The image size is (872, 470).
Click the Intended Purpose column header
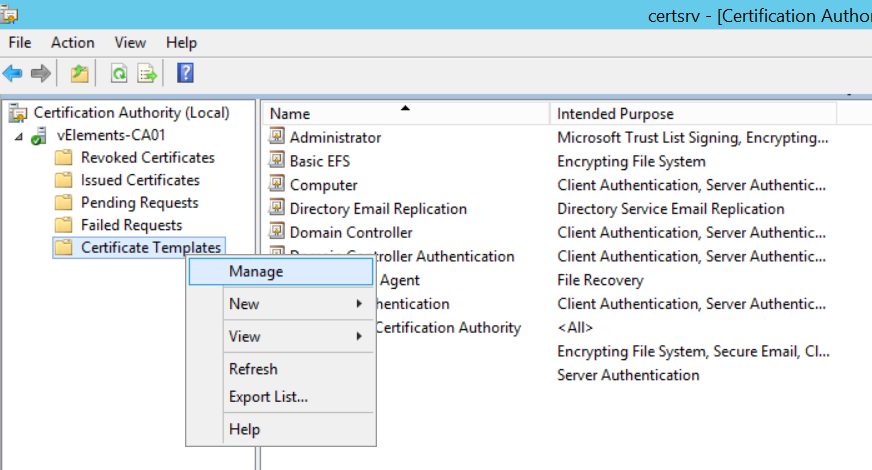615,114
